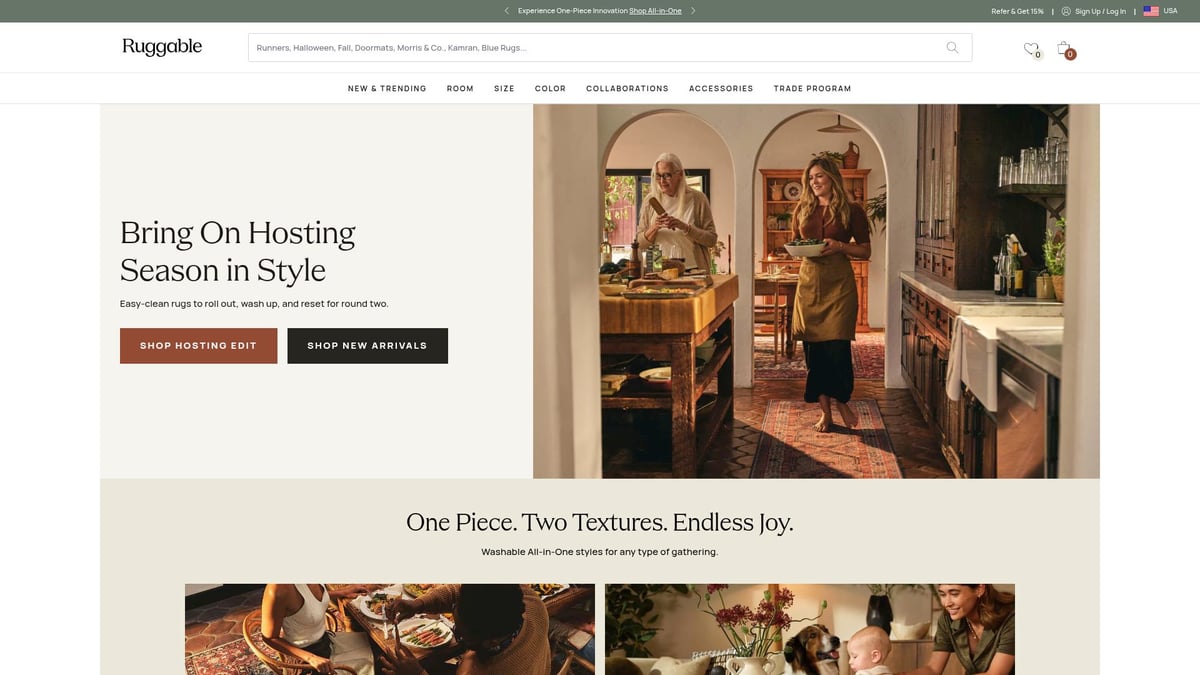The width and height of the screenshot is (1200, 675).
Task: Select Accessories in navigation bar
Action: (x=721, y=88)
